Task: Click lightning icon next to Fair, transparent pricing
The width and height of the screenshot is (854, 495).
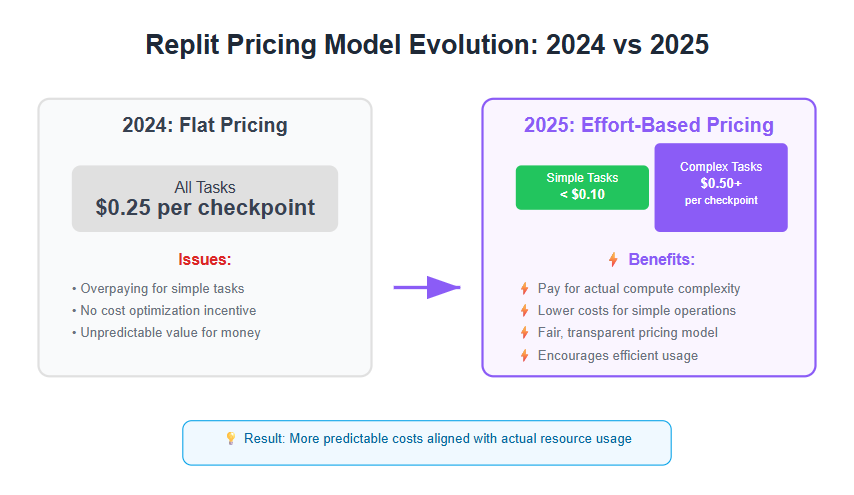Action: tap(524, 333)
